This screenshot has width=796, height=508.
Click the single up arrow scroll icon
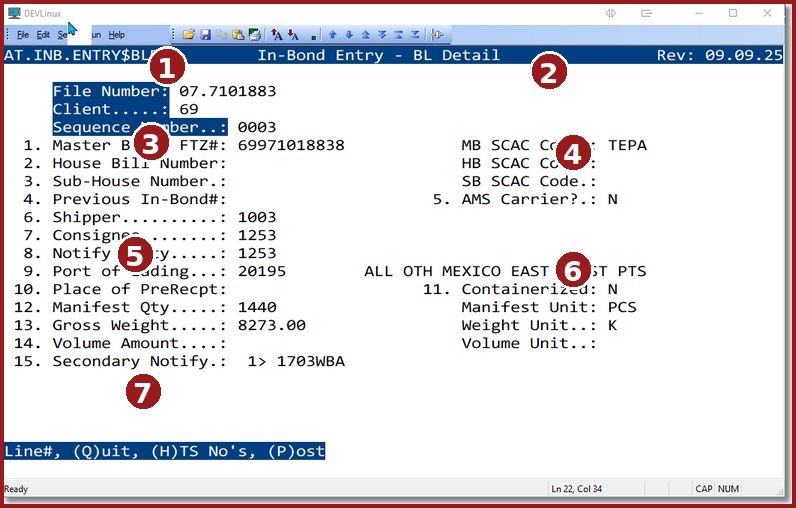(x=333, y=34)
